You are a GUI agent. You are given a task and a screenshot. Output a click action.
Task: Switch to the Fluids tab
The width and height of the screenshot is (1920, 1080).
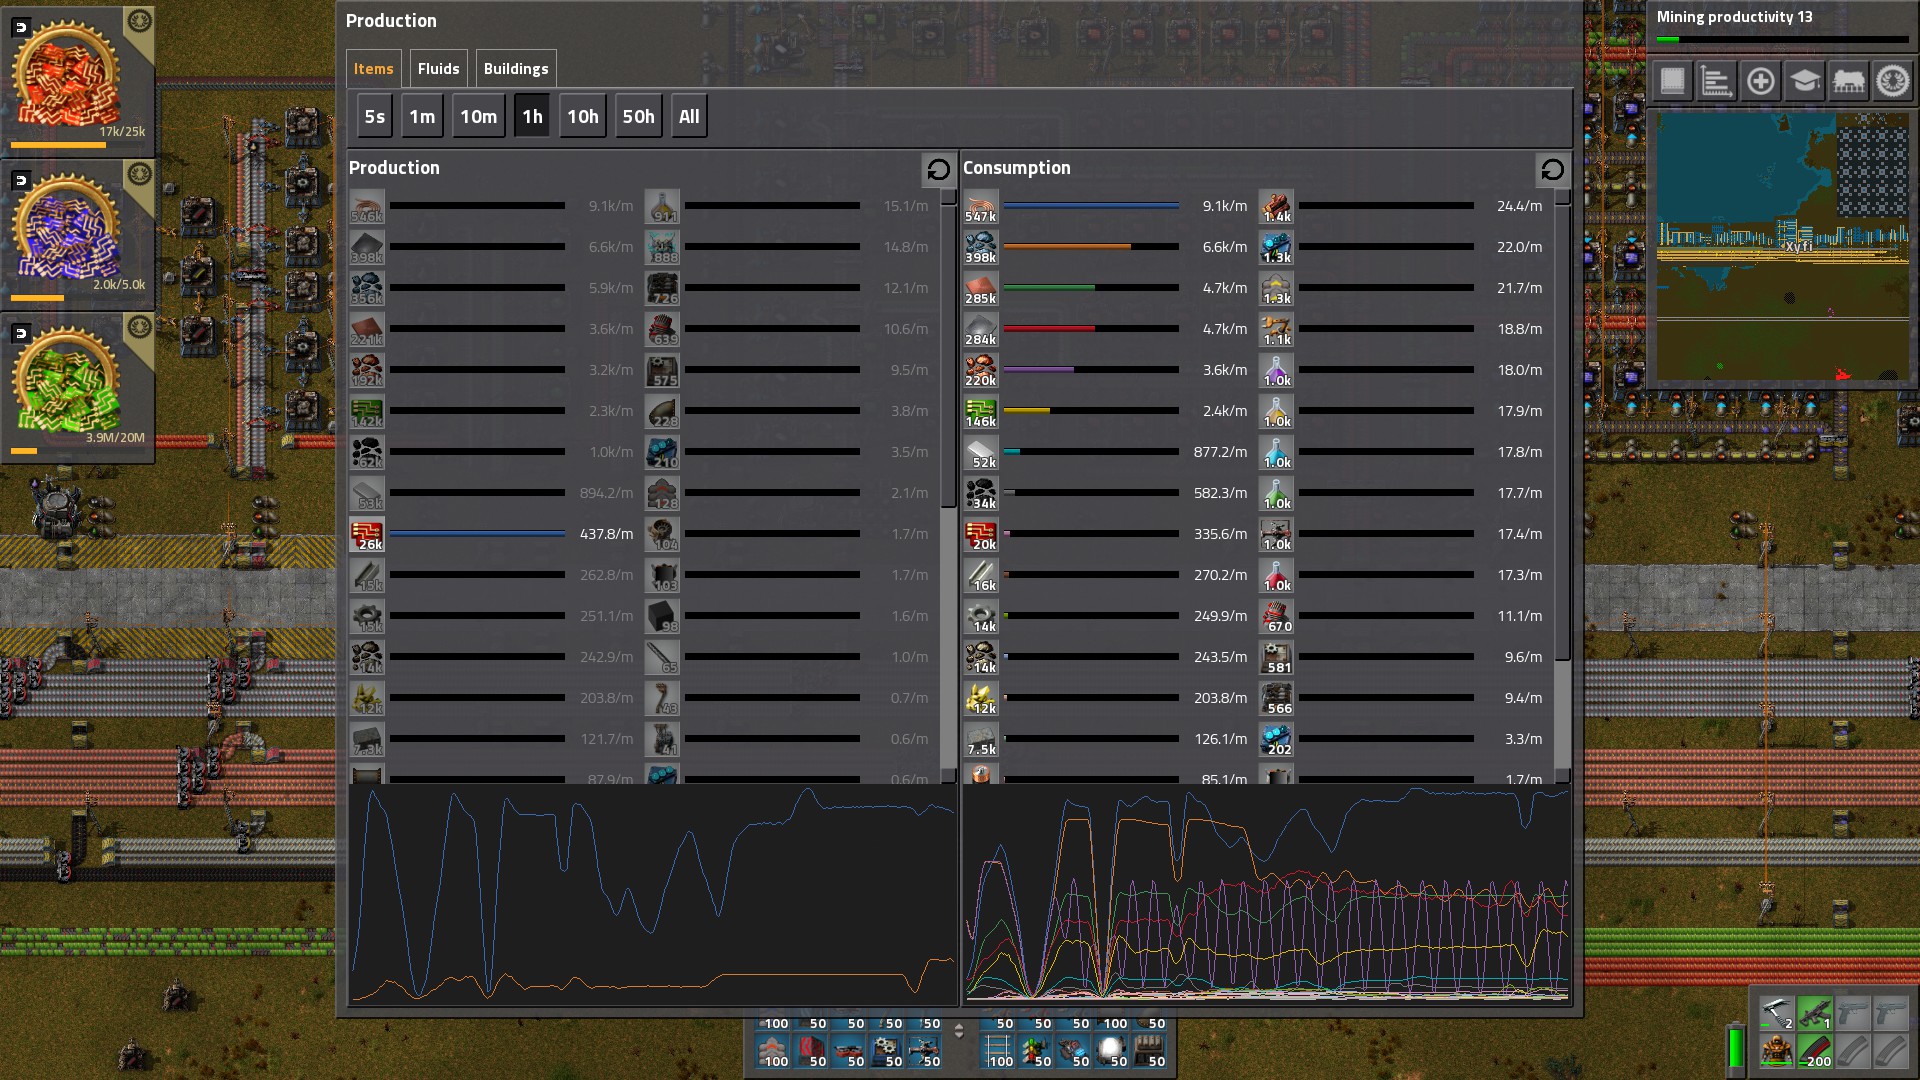point(438,69)
